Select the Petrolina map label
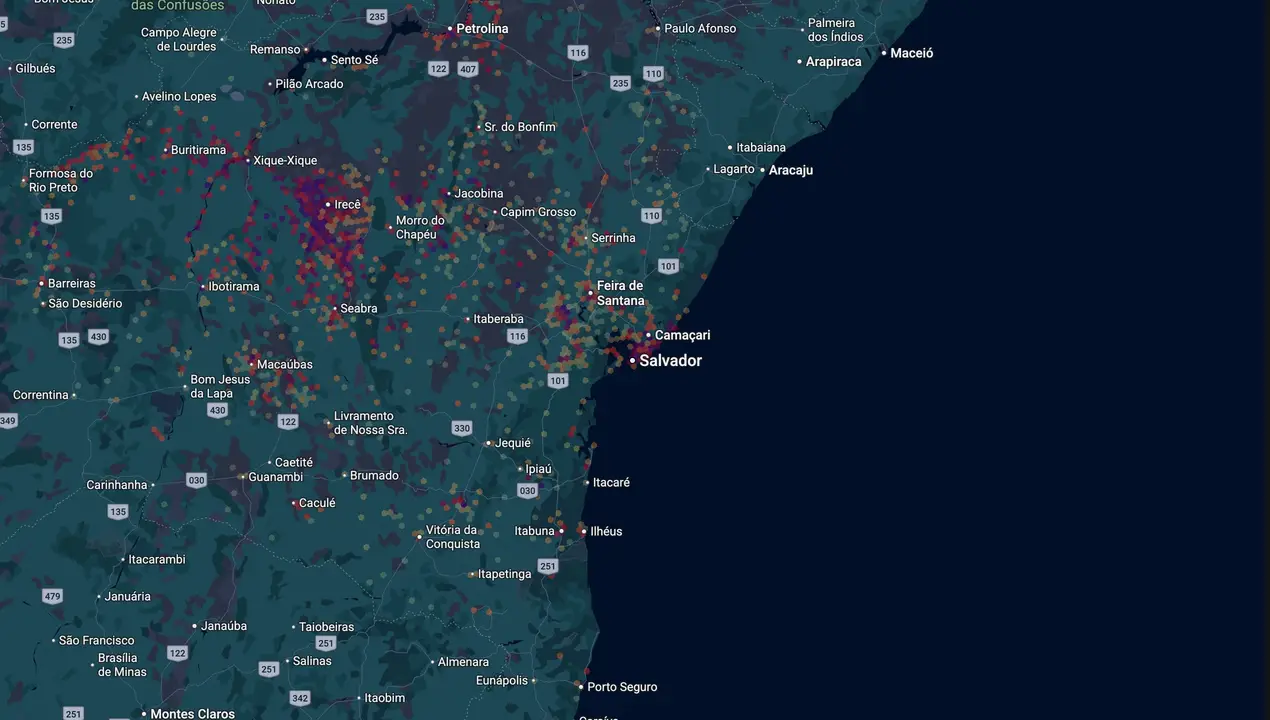Viewport: 1270px width, 720px height. point(482,29)
